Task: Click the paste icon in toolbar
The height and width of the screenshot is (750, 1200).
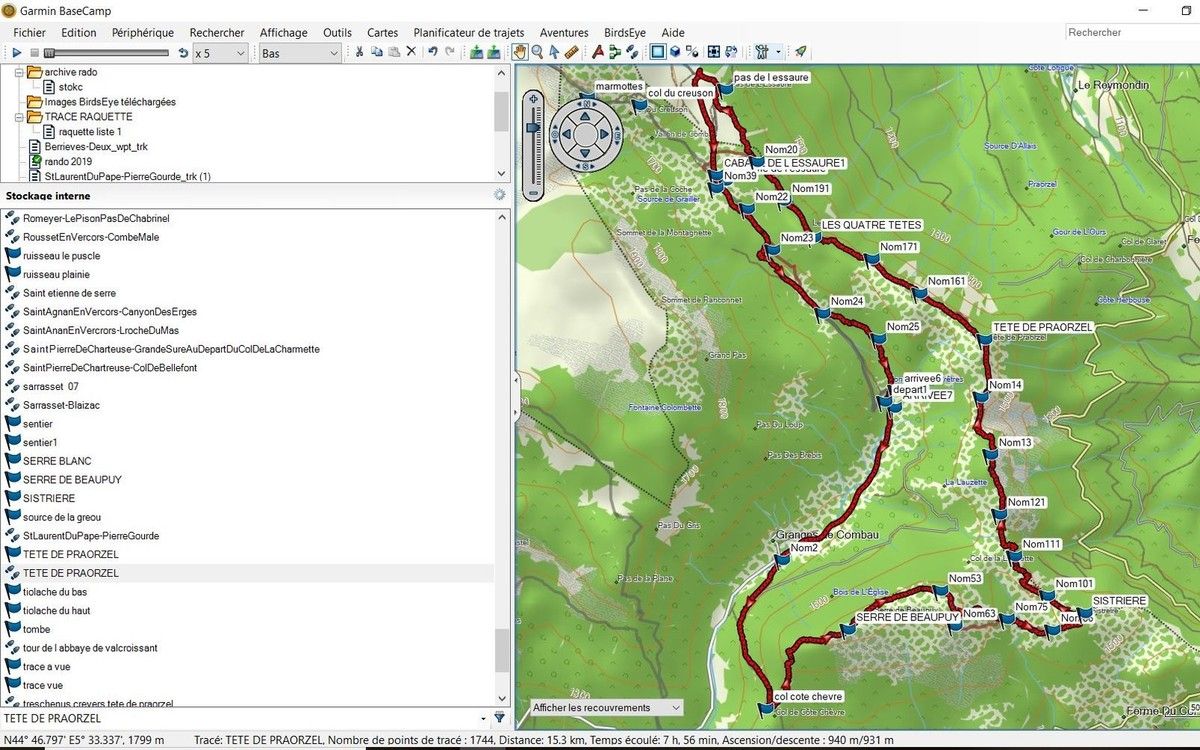Action: pyautogui.click(x=394, y=52)
